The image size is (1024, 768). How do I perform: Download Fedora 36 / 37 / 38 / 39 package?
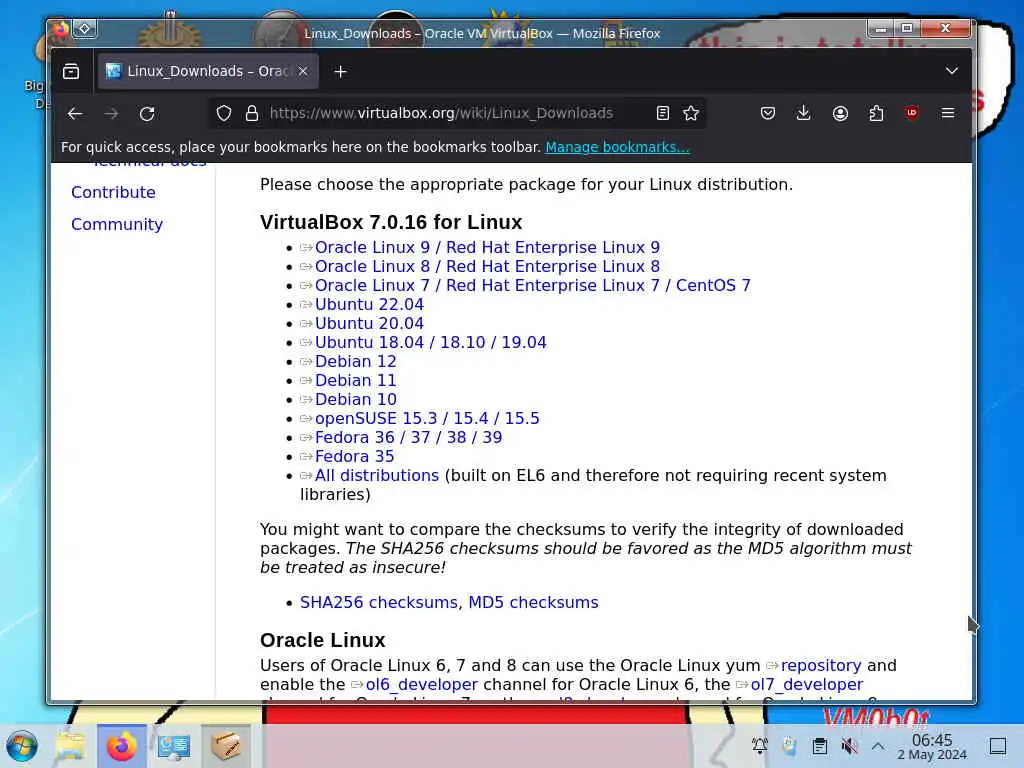point(409,438)
